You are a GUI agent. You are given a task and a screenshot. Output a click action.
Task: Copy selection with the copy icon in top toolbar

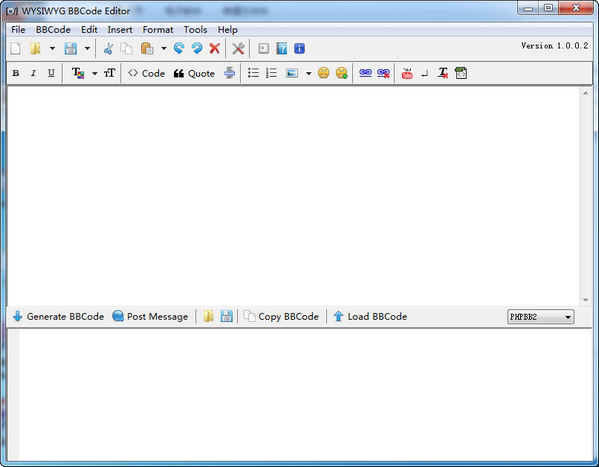coord(126,49)
